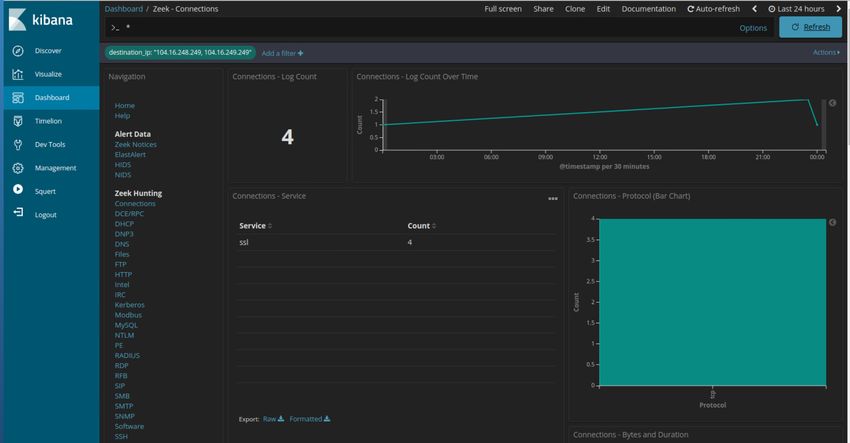850x443 pixels.
Task: Click the Kibana logo
Action: pos(41,20)
